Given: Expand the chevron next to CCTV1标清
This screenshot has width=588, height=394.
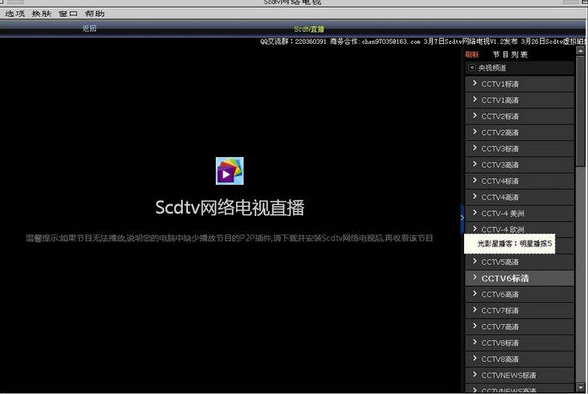Looking at the screenshot, I should [x=475, y=83].
